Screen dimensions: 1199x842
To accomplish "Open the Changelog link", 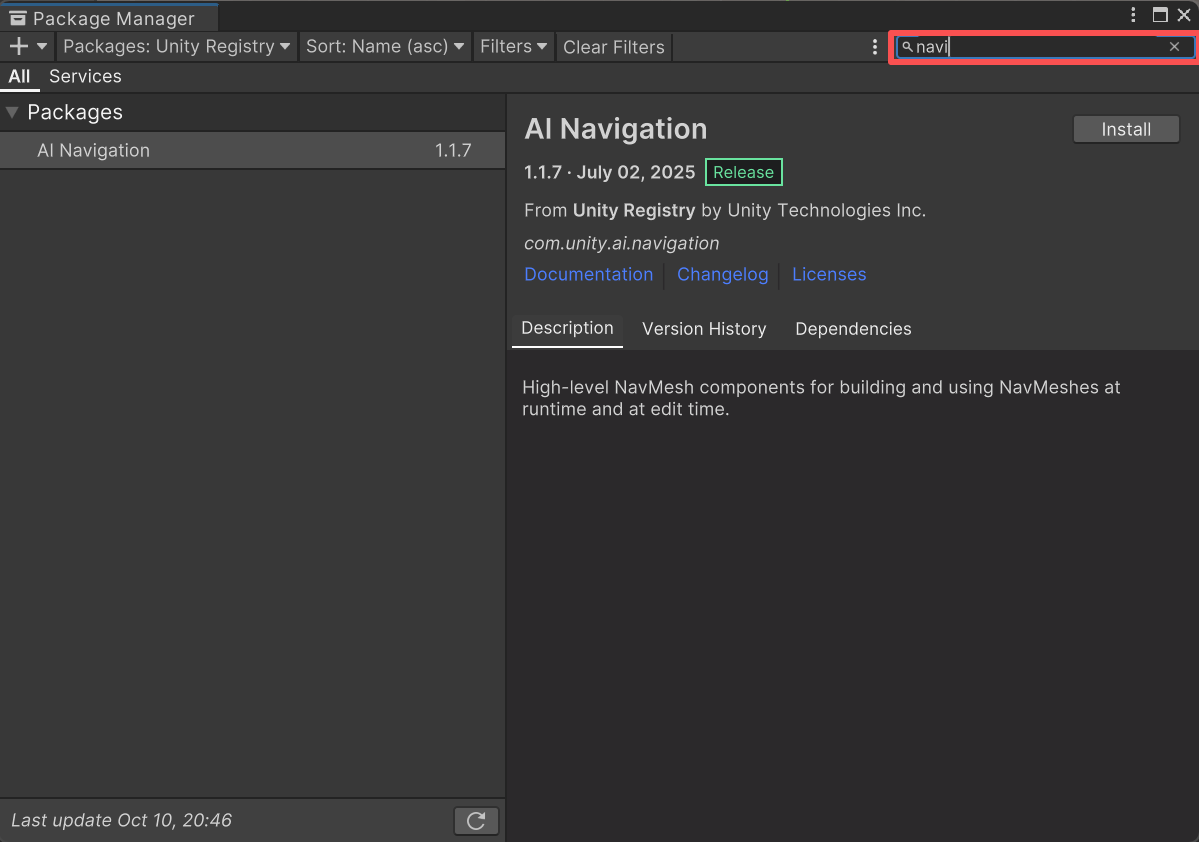I will pyautogui.click(x=723, y=275).
